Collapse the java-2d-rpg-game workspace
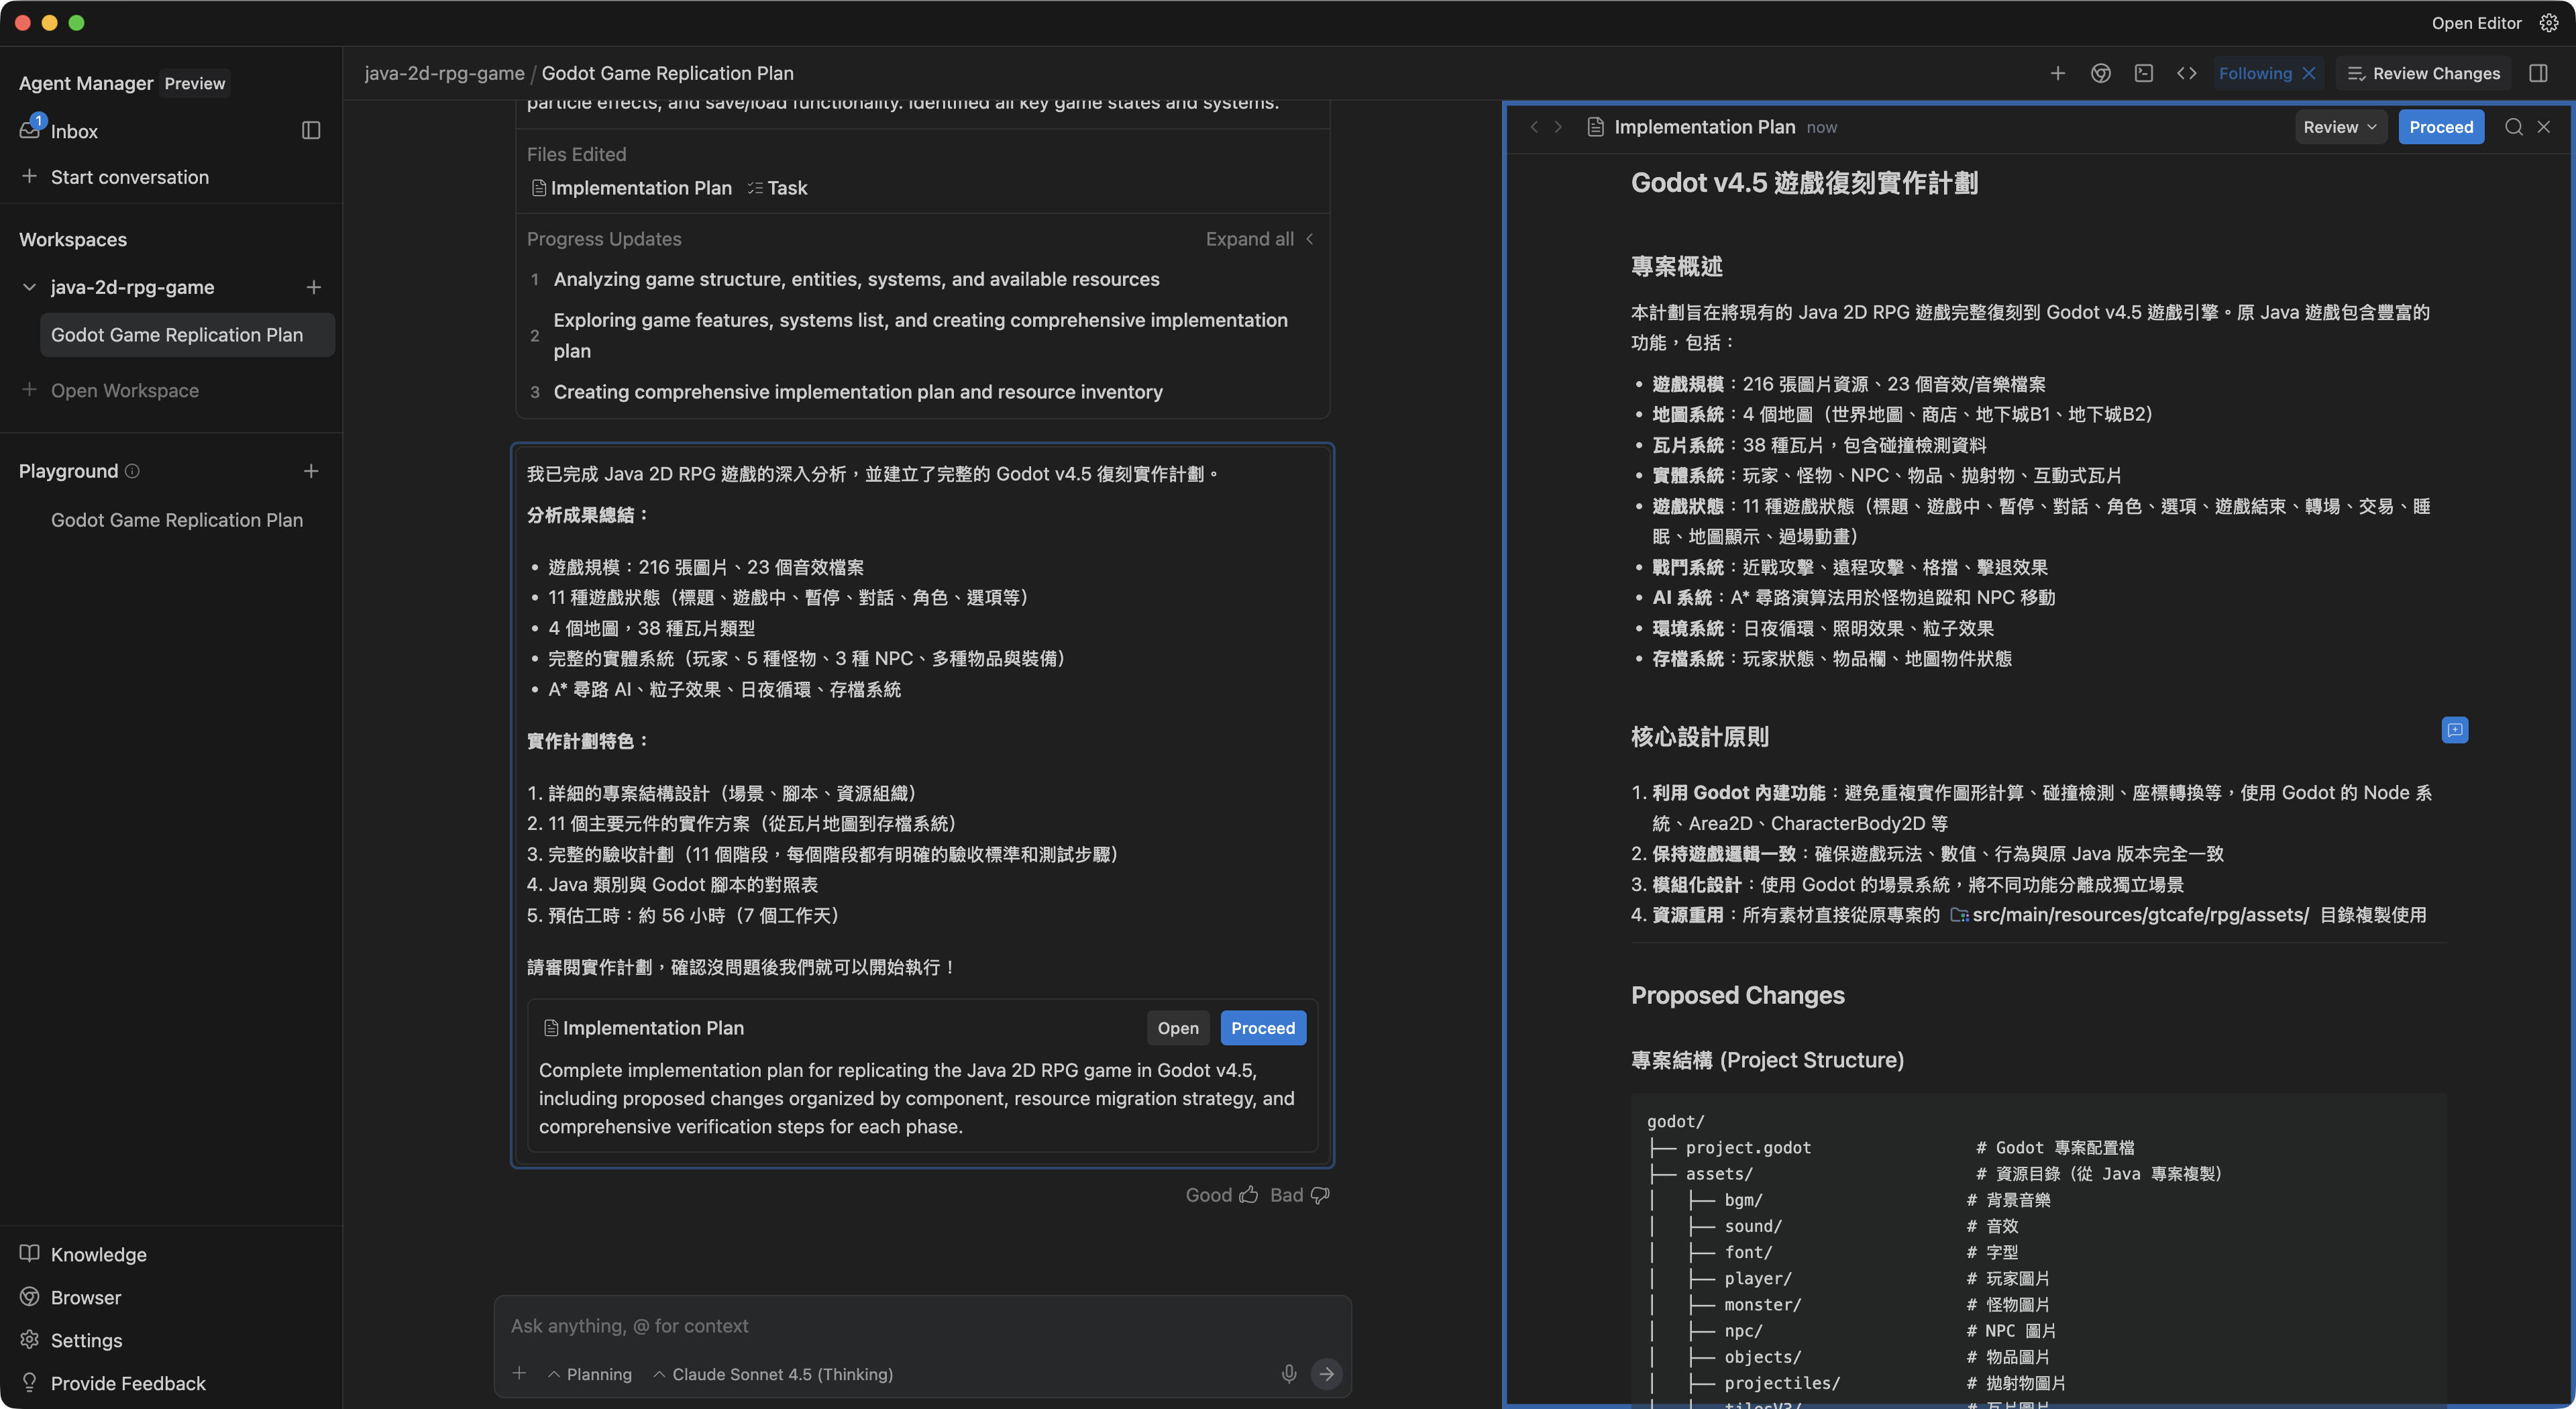The height and width of the screenshot is (1409, 2576). tap(29, 287)
